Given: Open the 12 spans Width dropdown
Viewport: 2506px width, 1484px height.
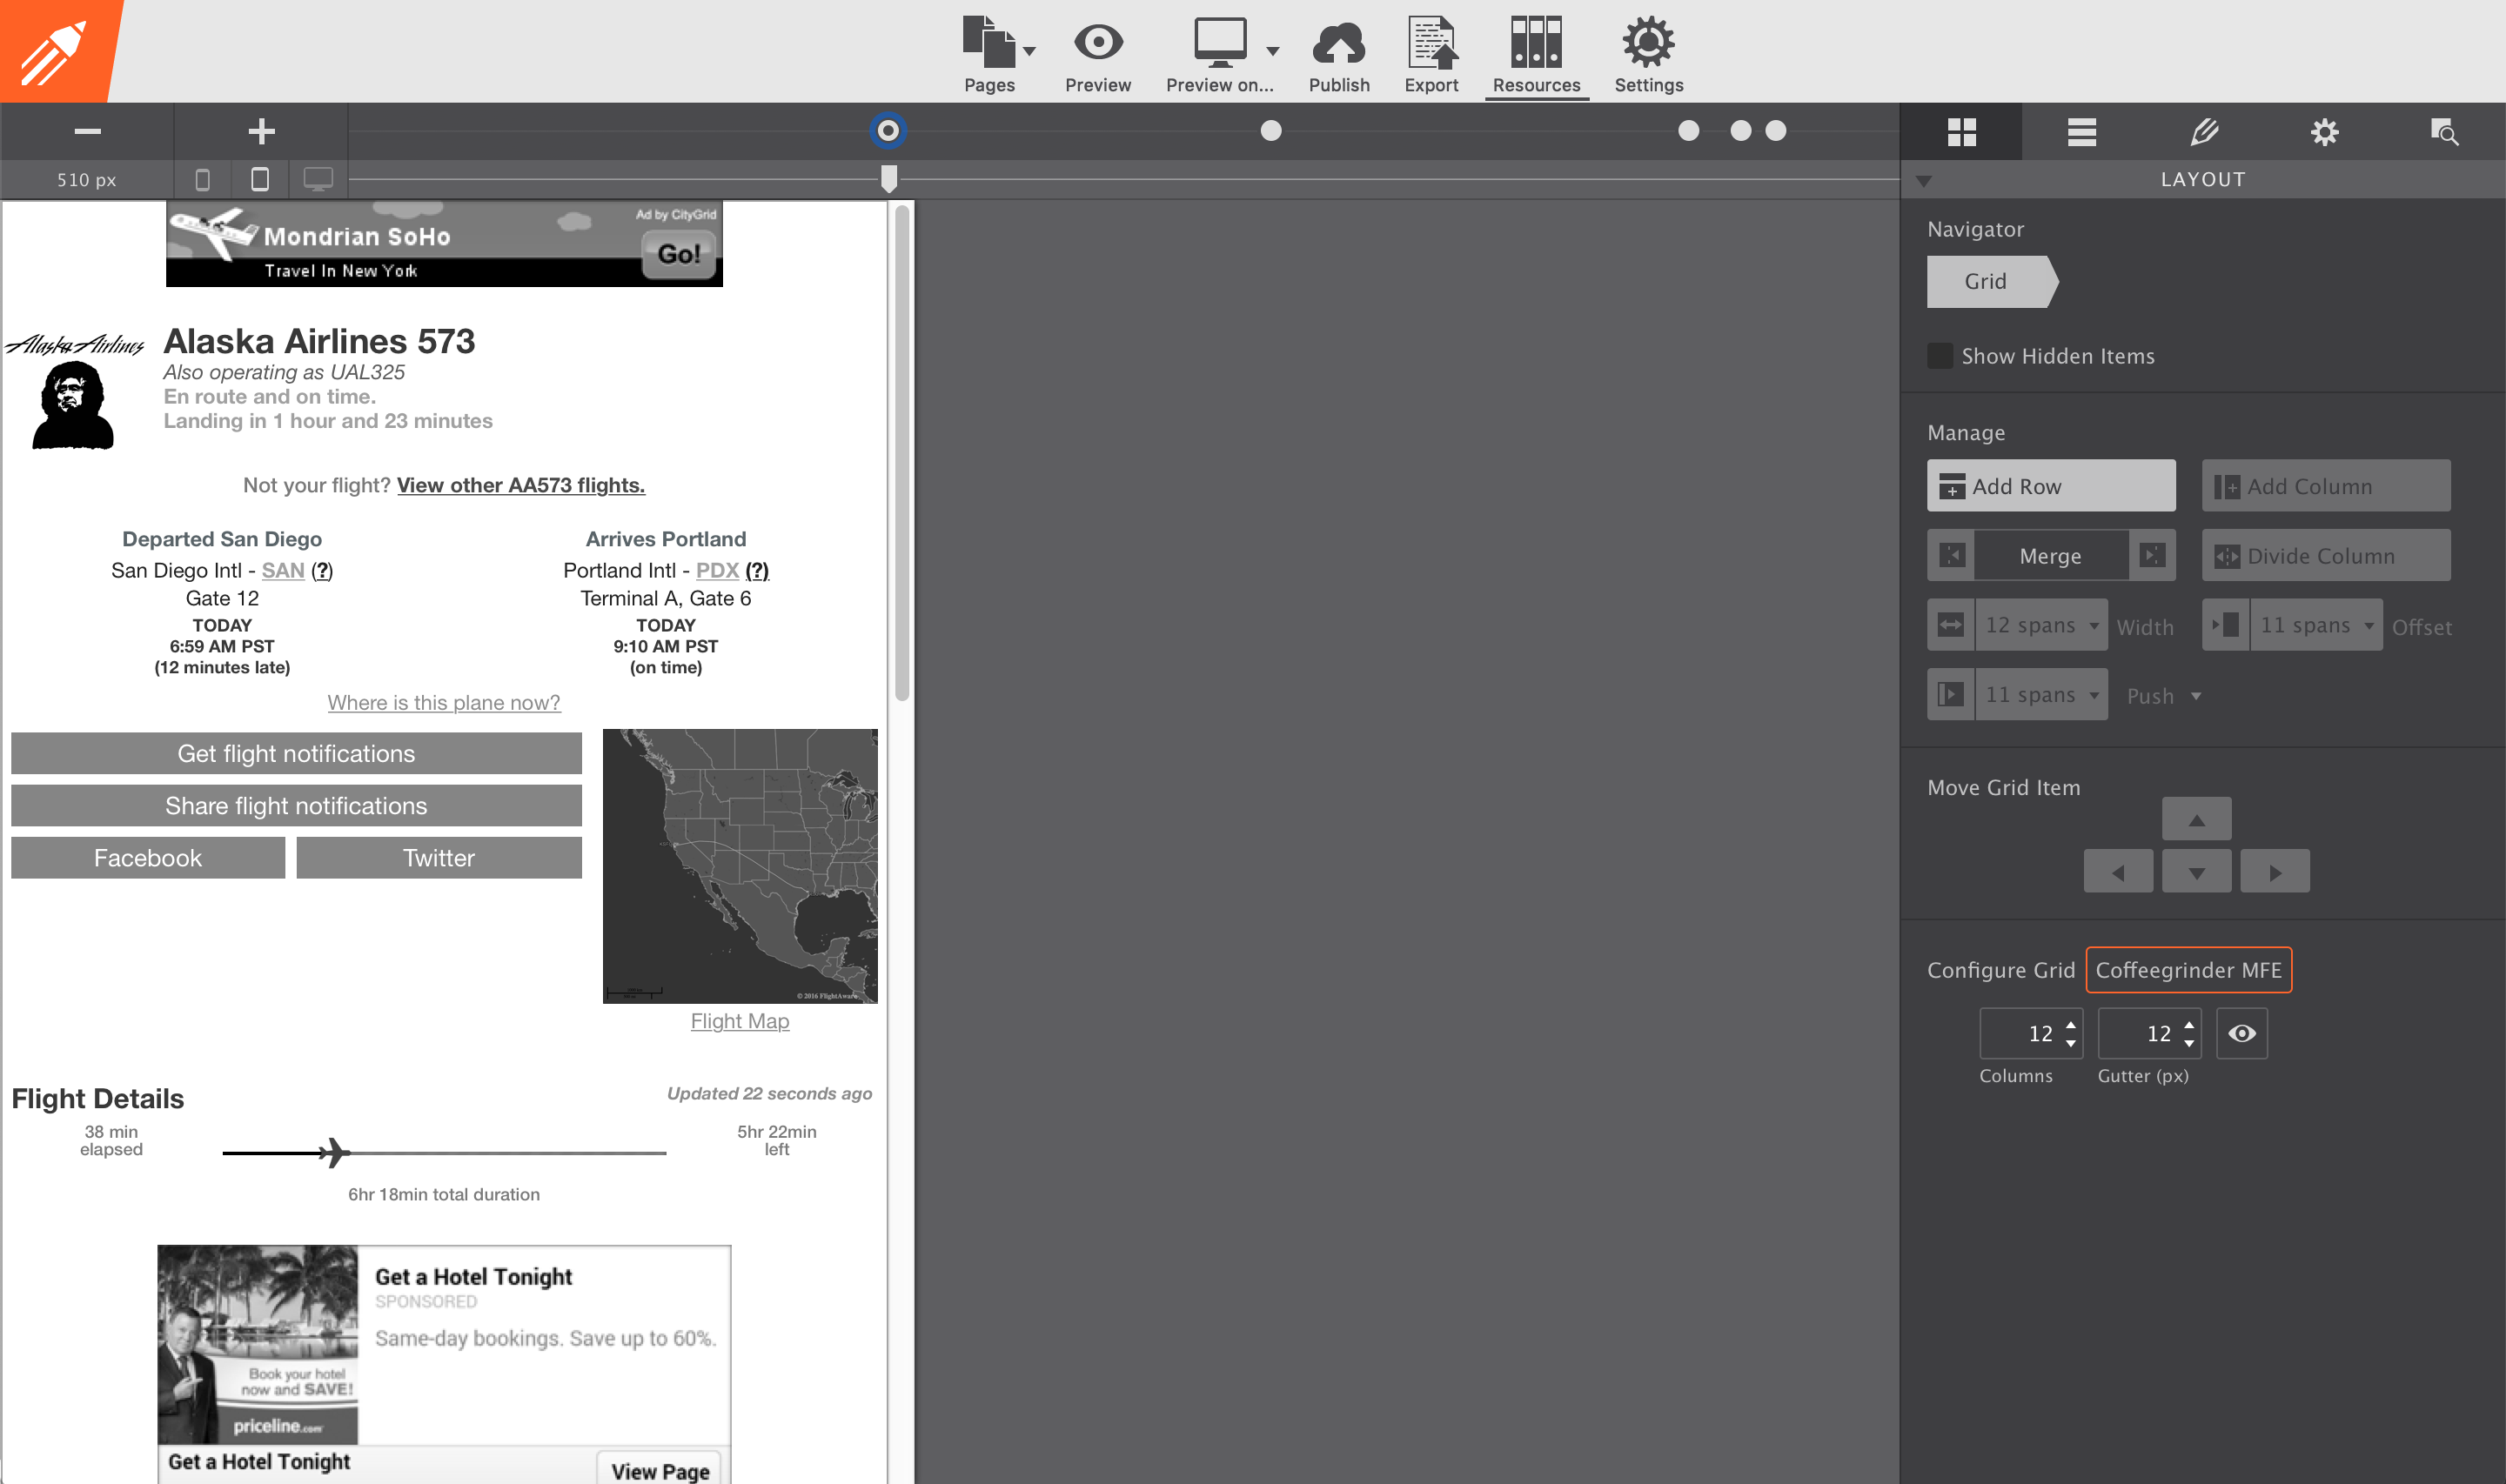Looking at the screenshot, I should pyautogui.click(x=2041, y=625).
